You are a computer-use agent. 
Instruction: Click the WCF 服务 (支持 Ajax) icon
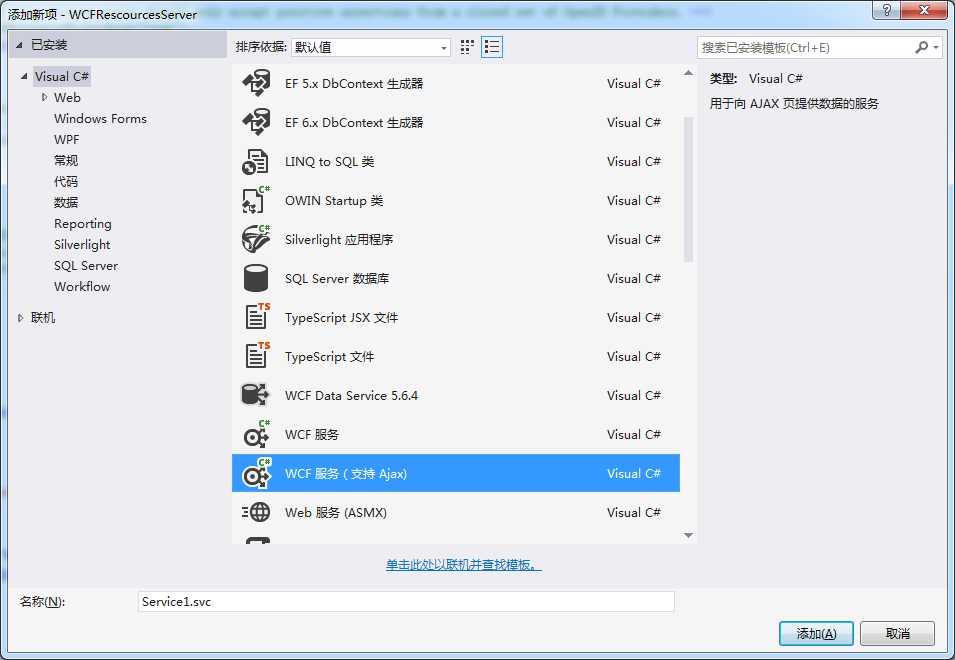[x=256, y=473]
